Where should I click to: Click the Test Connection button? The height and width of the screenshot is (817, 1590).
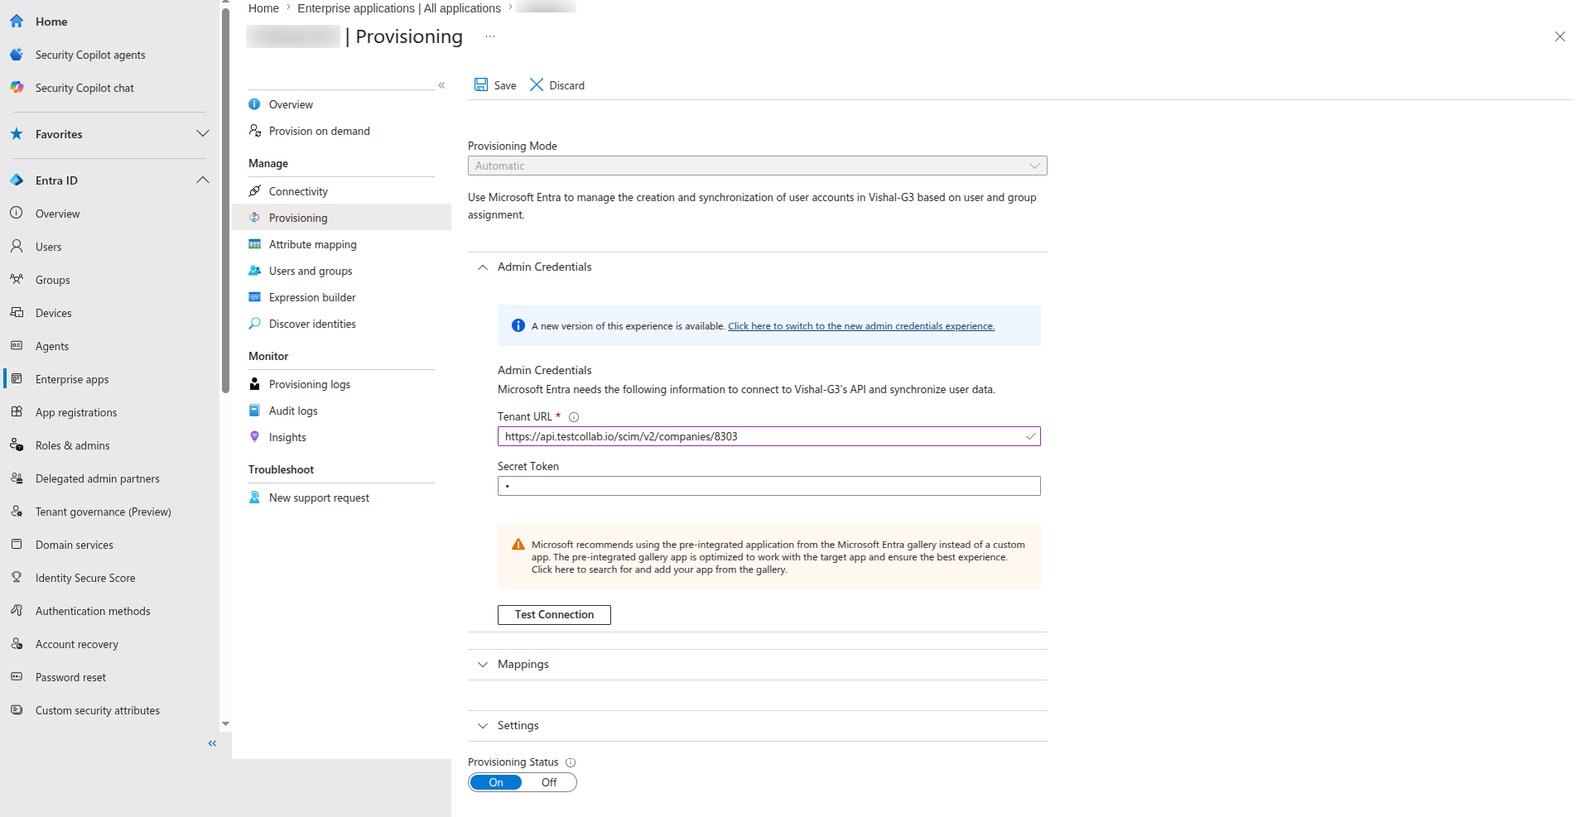click(554, 615)
